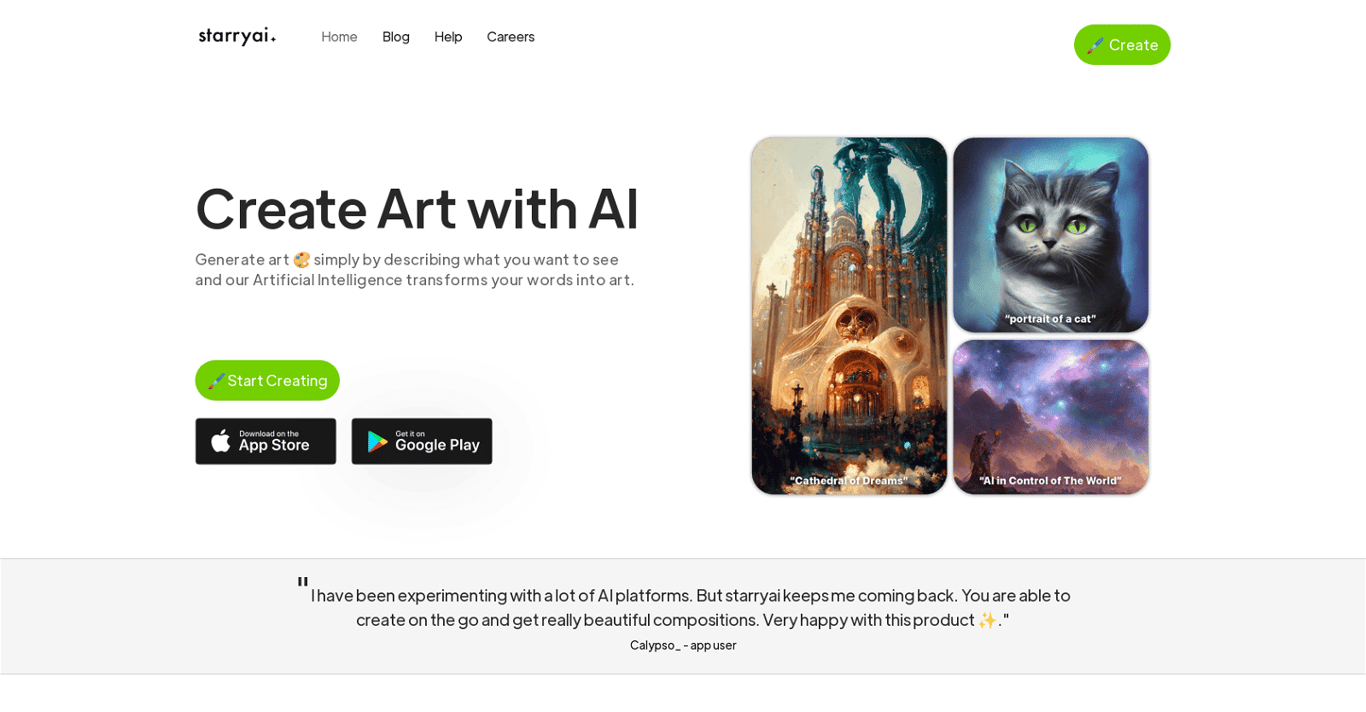Open the Home nav link

click(339, 36)
